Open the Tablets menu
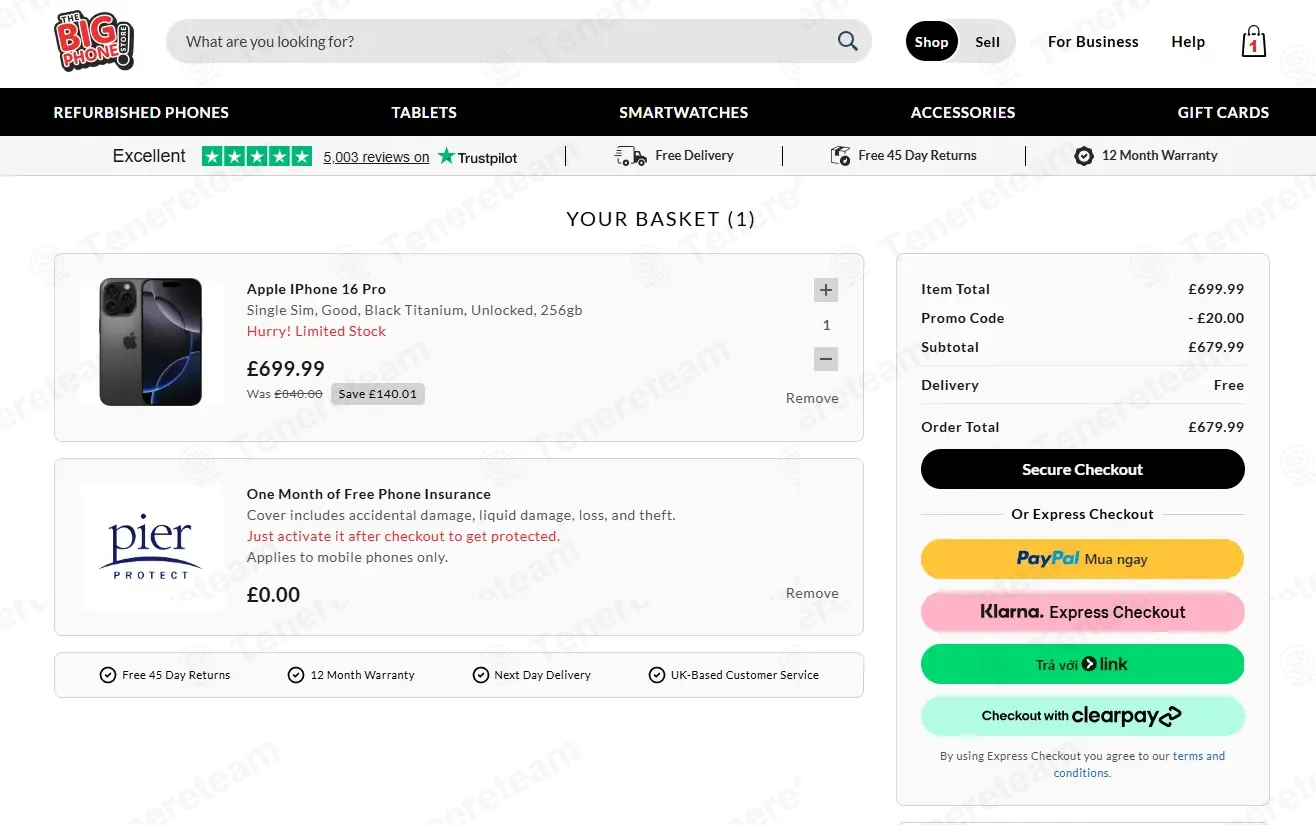This screenshot has width=1316, height=825. coord(424,112)
